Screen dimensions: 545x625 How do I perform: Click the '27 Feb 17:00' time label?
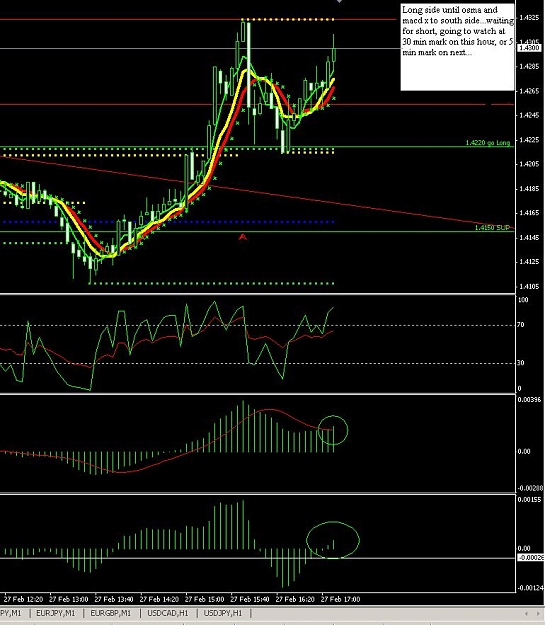coord(340,599)
